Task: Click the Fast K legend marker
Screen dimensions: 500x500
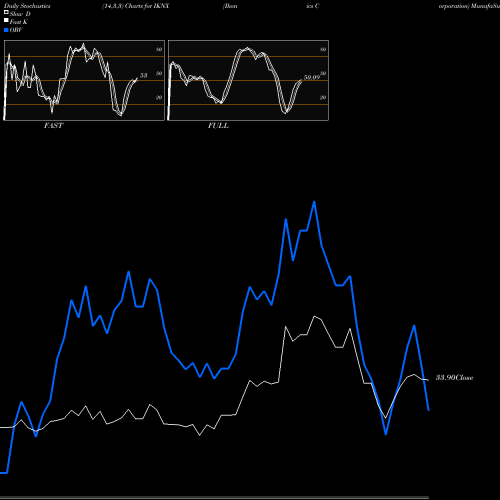Action: pyautogui.click(x=6, y=20)
